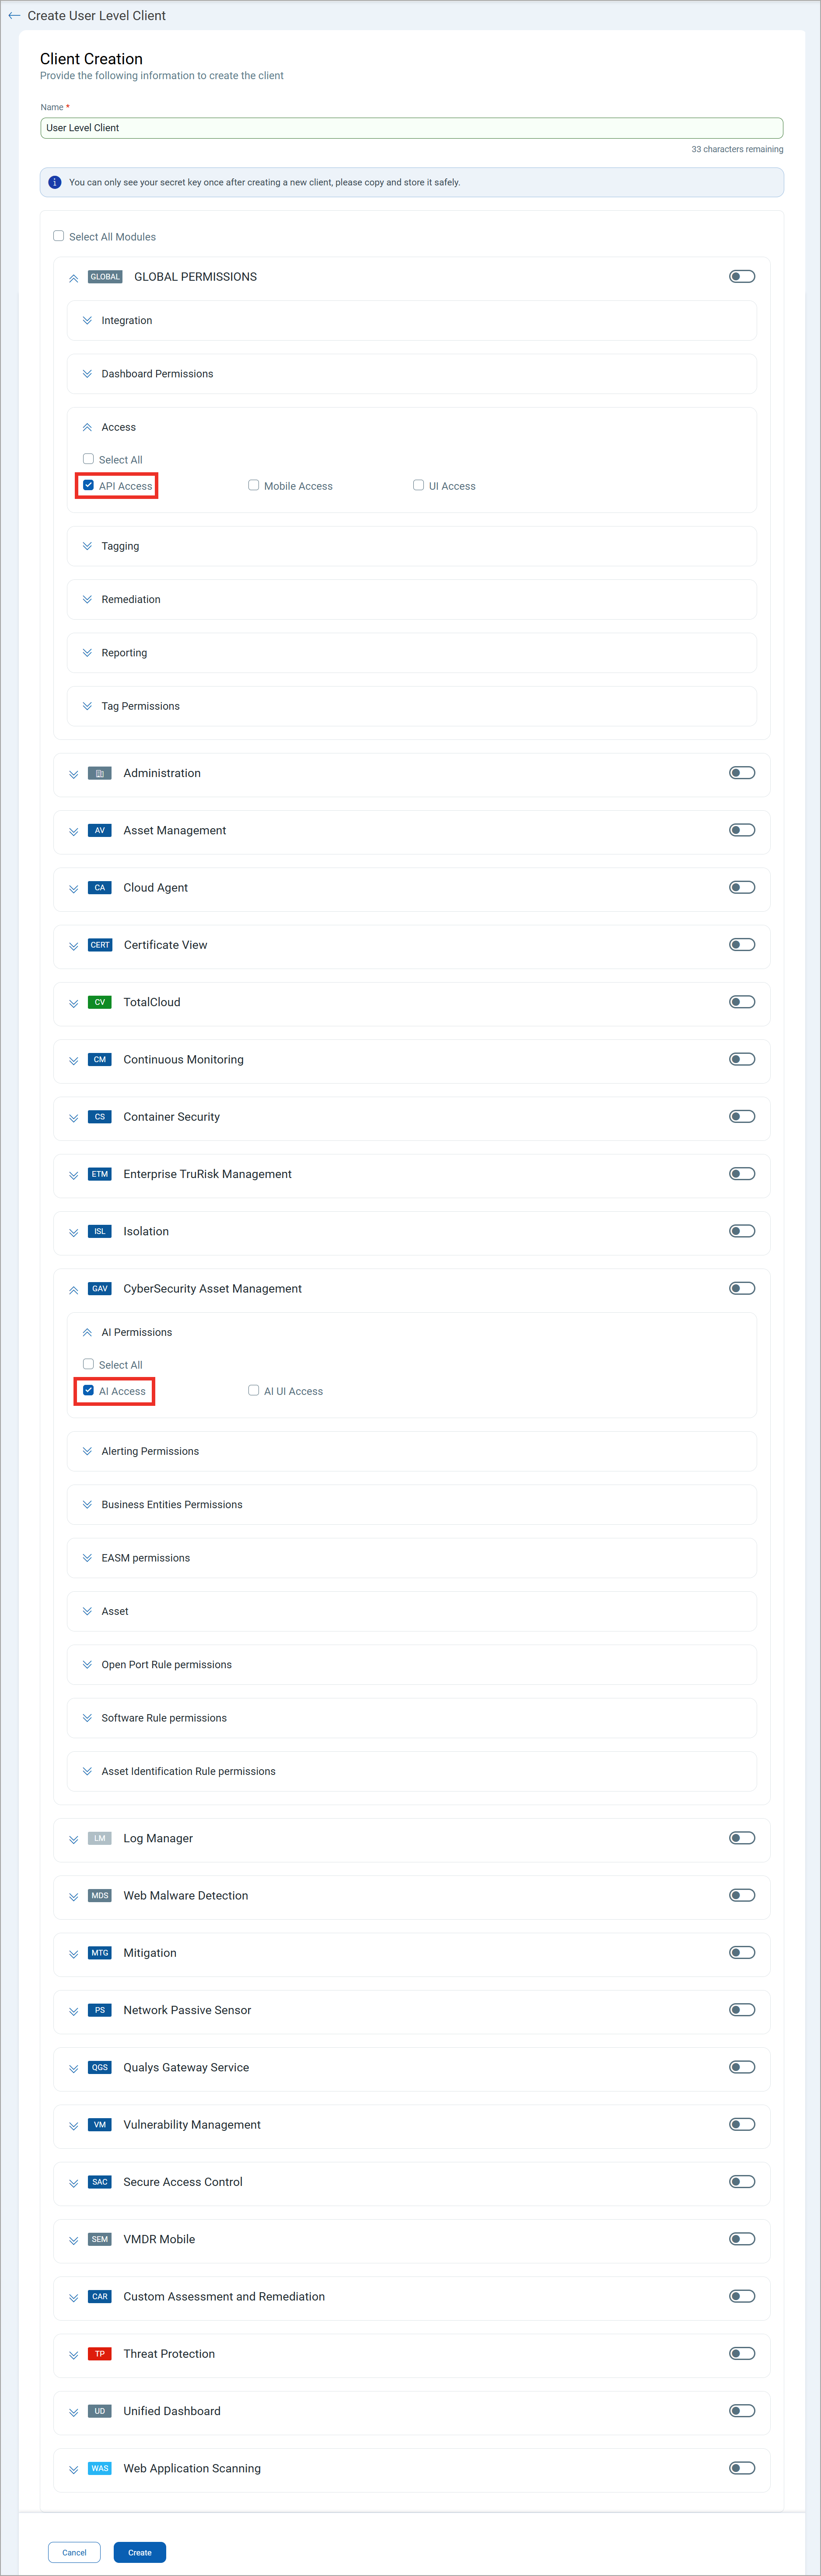The width and height of the screenshot is (821, 2576).
Task: Click the Name input field
Action: click(x=411, y=128)
